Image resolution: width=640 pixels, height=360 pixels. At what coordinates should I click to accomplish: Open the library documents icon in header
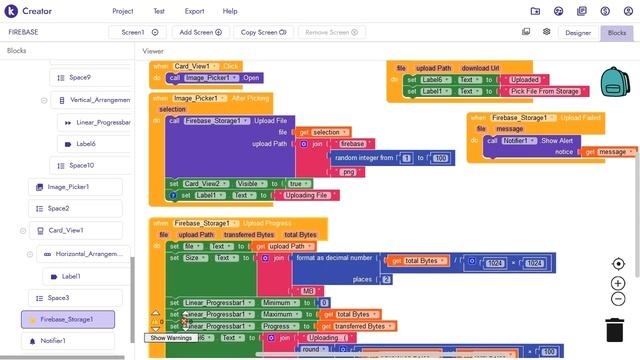[x=582, y=11]
